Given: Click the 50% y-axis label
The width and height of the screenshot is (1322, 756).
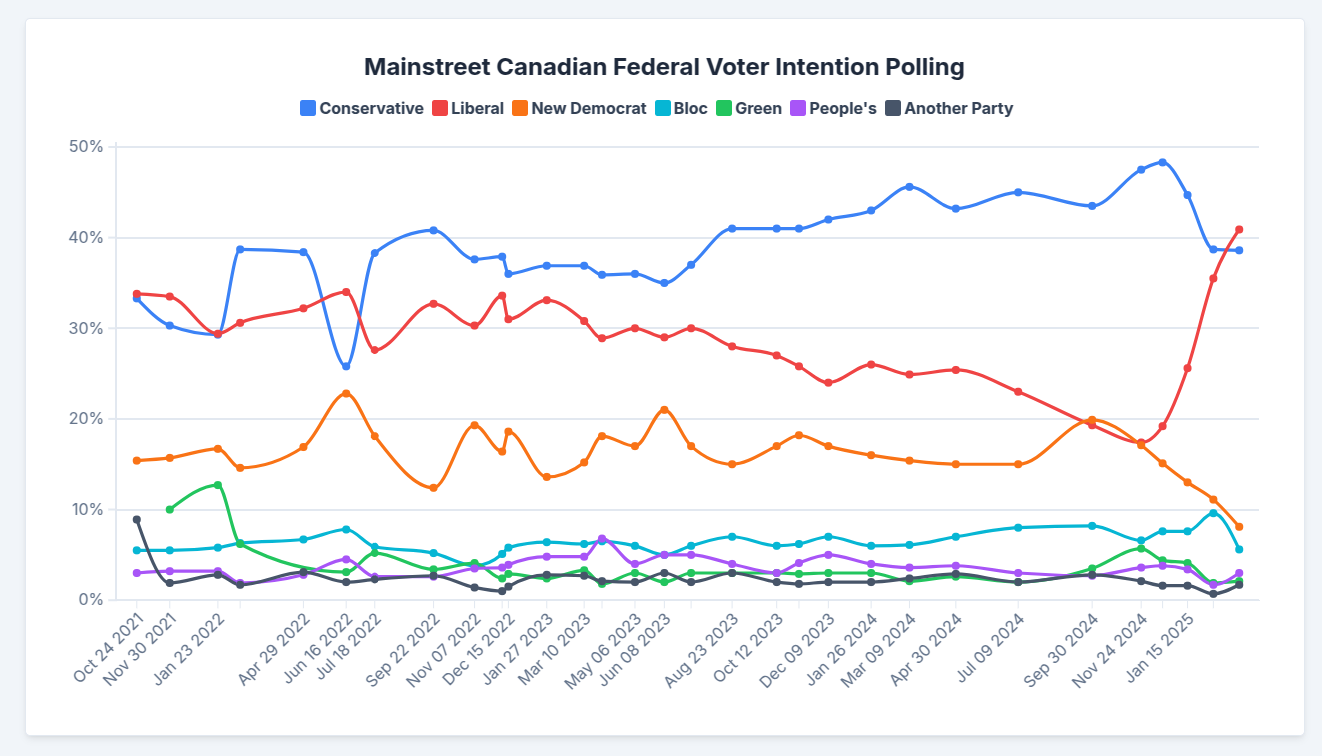Looking at the screenshot, I should (x=86, y=147).
